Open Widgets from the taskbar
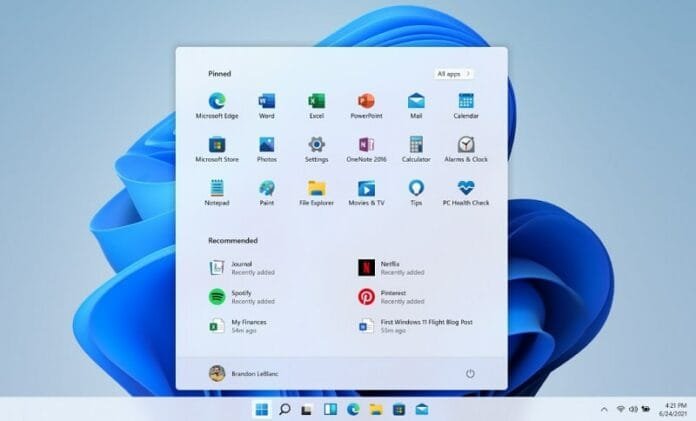Screen dimensions: 696x421 pyautogui.click(x=330, y=409)
